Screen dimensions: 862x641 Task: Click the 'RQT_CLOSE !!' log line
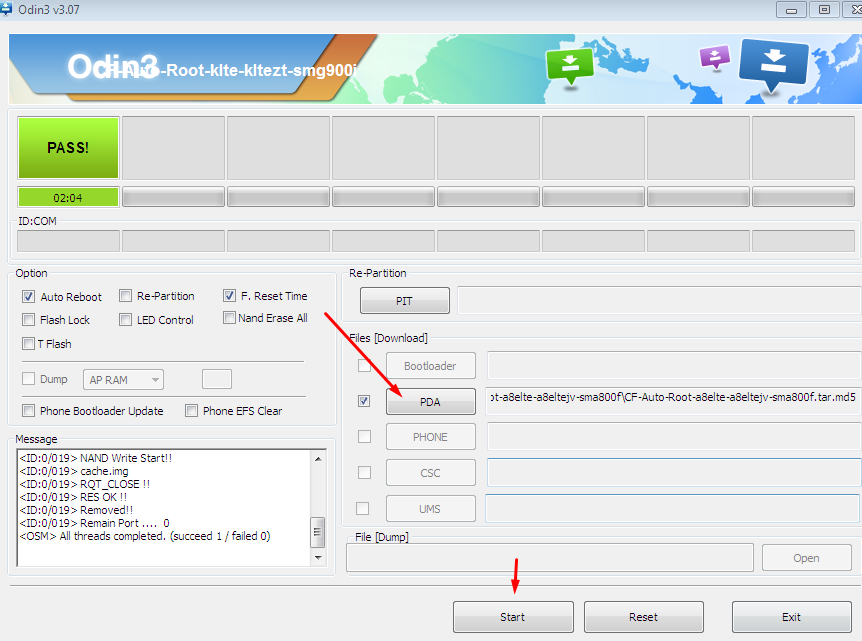[x=85, y=484]
